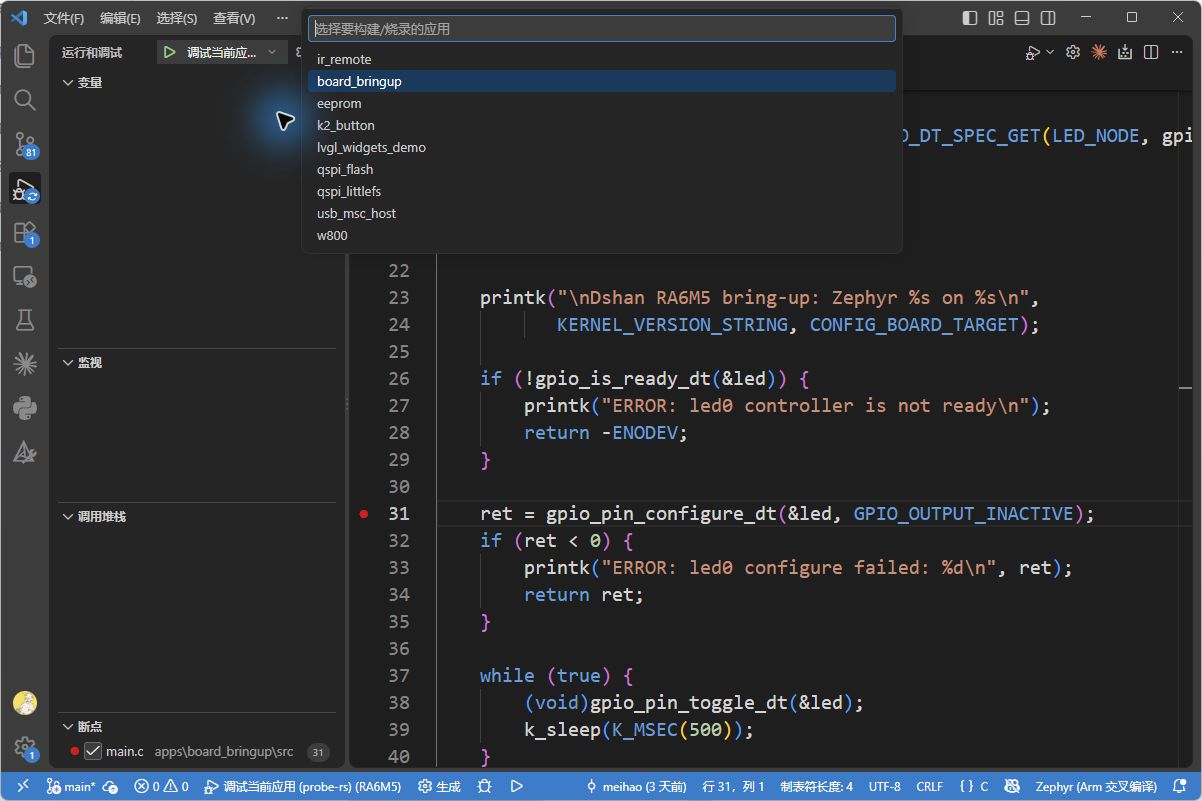Open the 选择(S) menu
Screen dimensions: 1202x801
pos(177,18)
